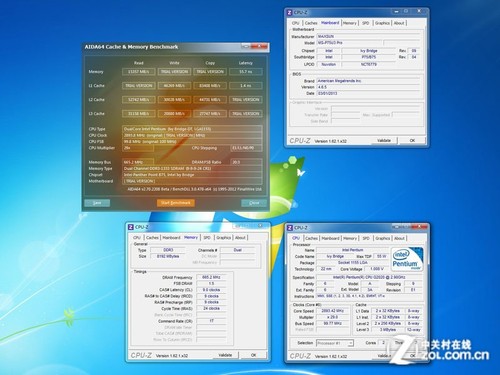Screen dimensions: 500x375
Task: Open SPD tab in Memory window
Action: coord(207,238)
